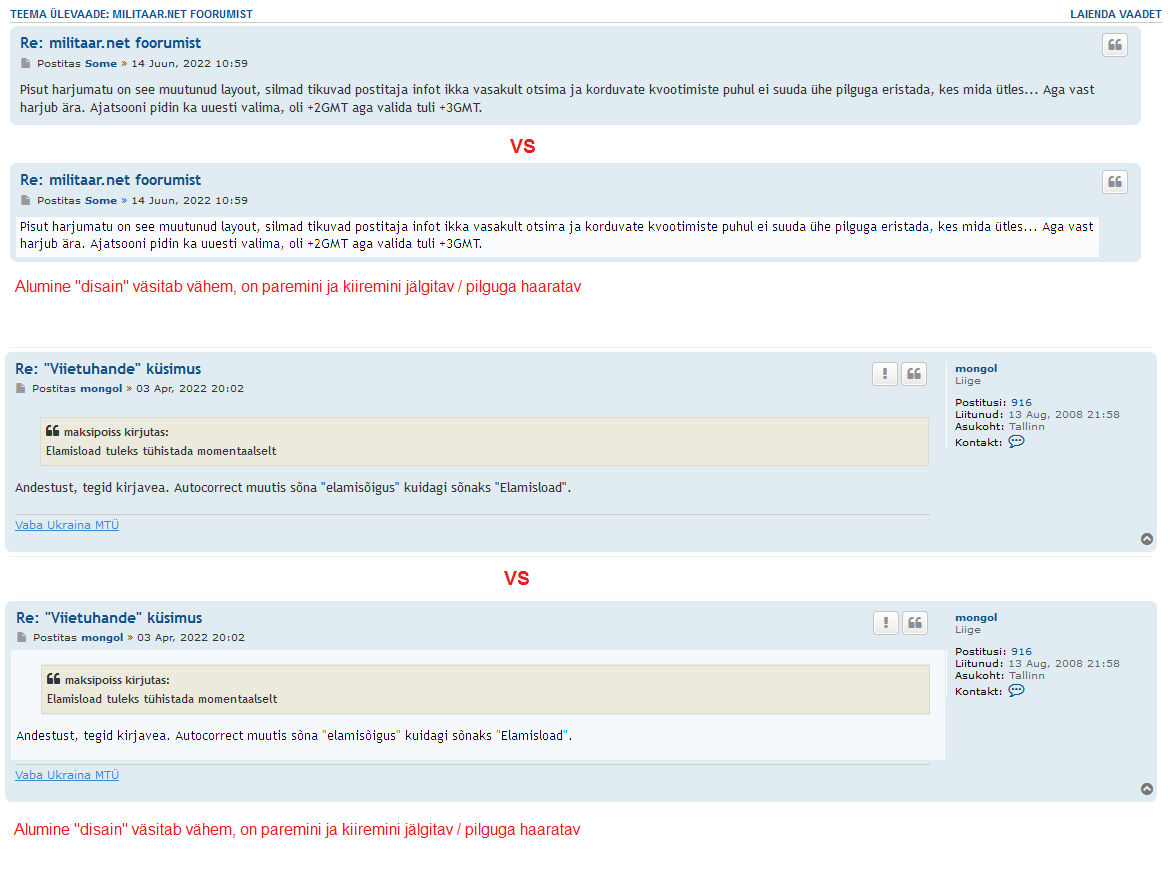Open Kontakt speech bubble in upper mongol profile
This screenshot has height=889, width=1170.
[x=1016, y=441]
